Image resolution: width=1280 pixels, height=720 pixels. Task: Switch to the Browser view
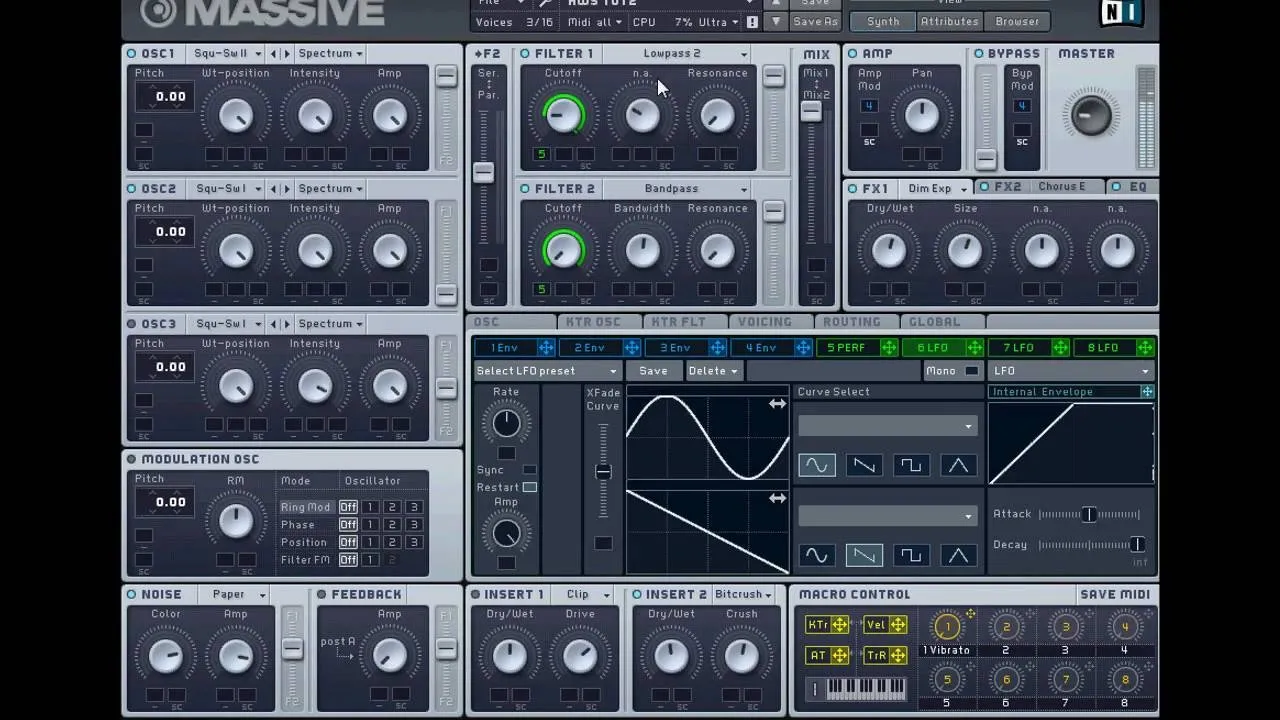click(1017, 21)
